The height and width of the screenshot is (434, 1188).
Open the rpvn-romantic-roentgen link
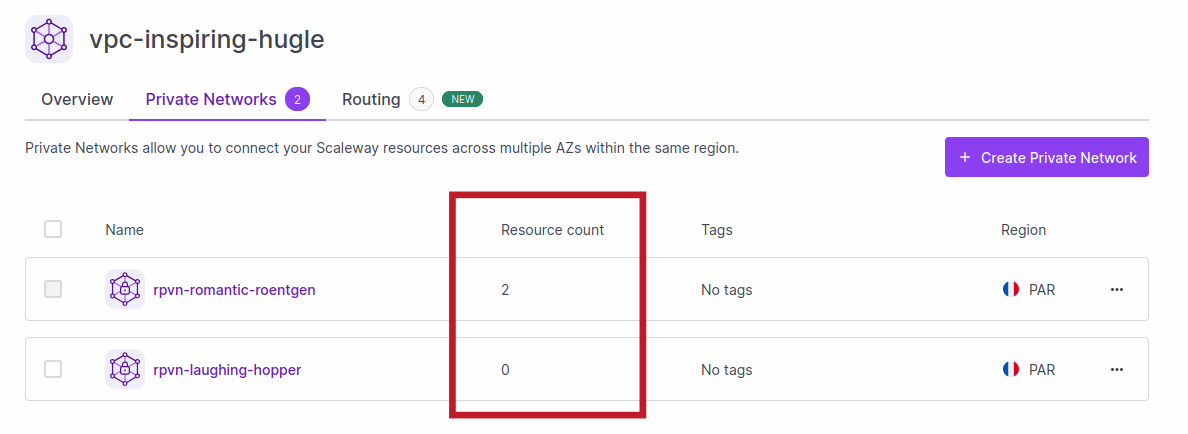pos(234,289)
